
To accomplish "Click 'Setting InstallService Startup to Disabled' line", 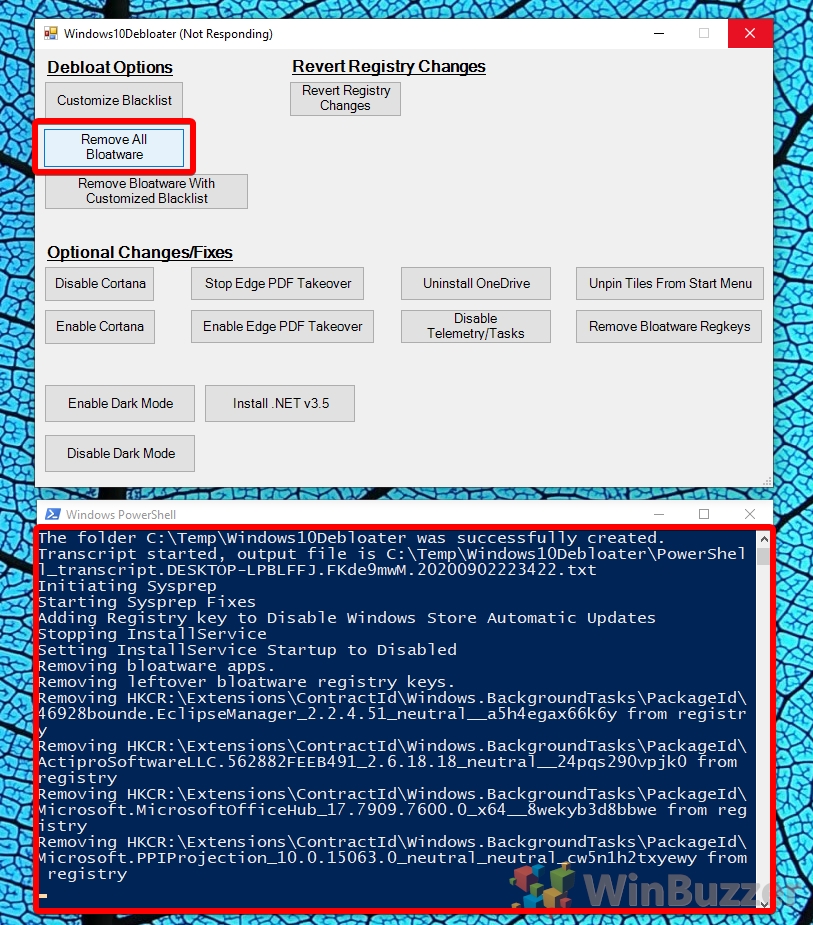I will coord(247,650).
